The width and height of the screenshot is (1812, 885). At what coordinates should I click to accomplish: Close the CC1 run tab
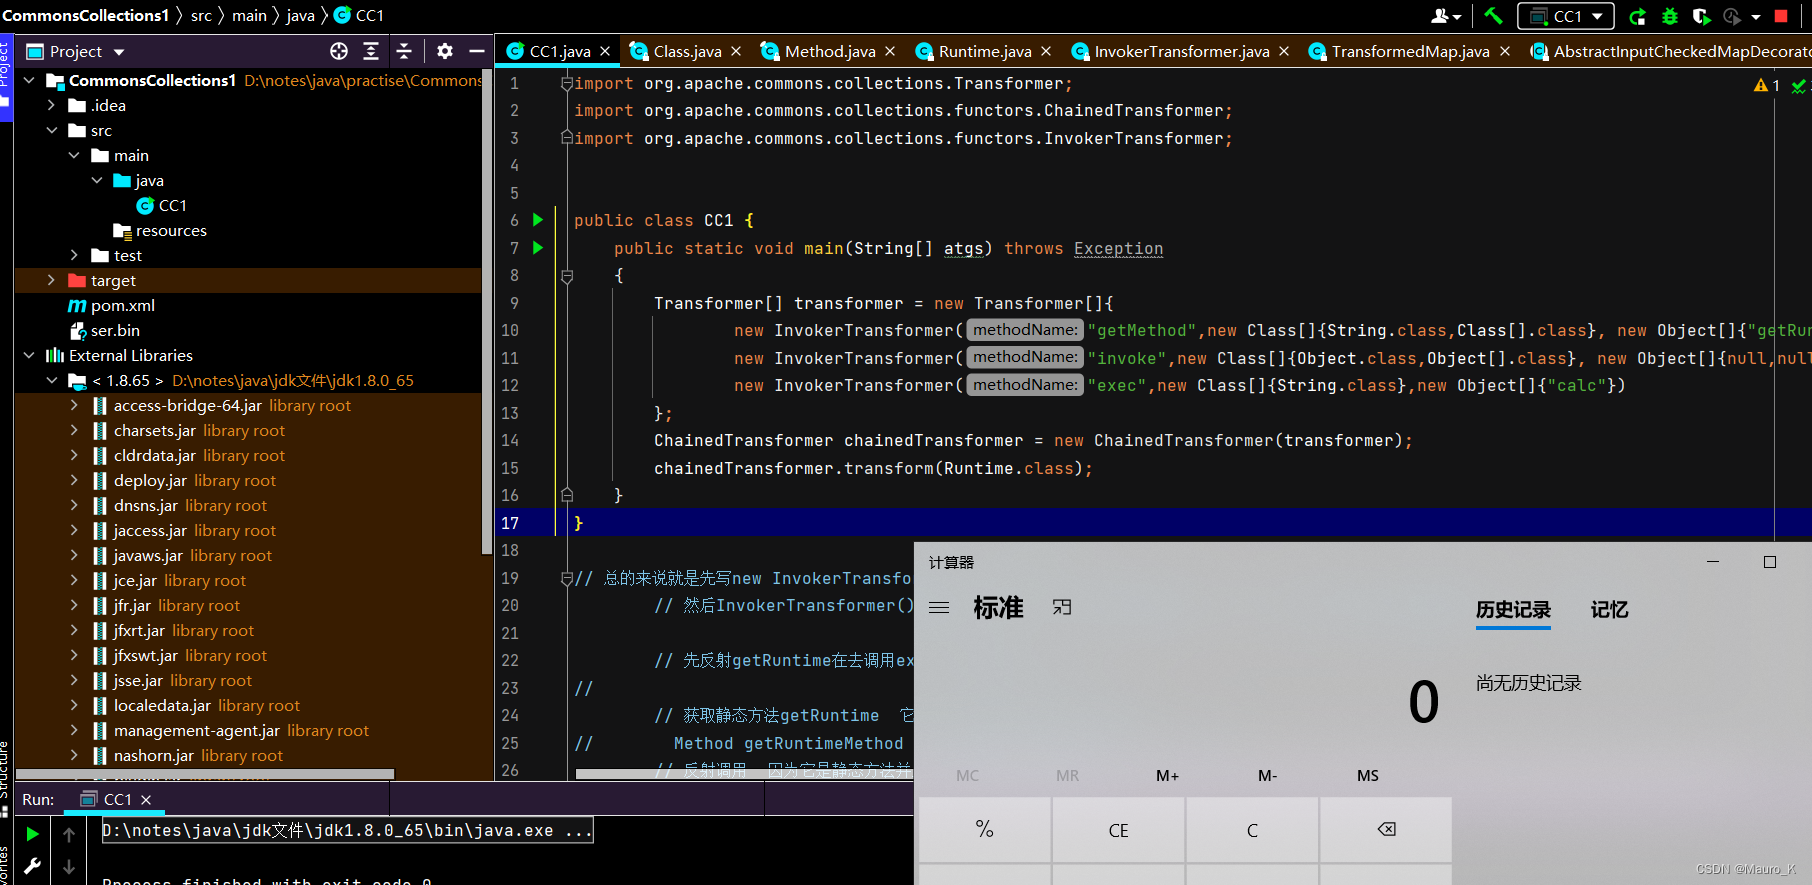tap(146, 799)
